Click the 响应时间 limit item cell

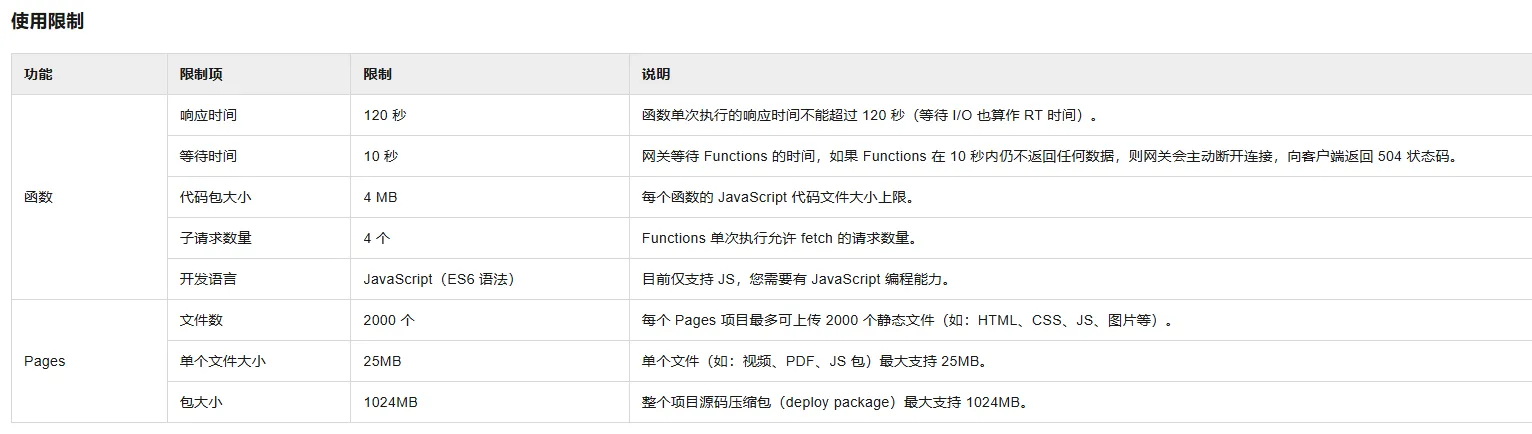tap(208, 115)
